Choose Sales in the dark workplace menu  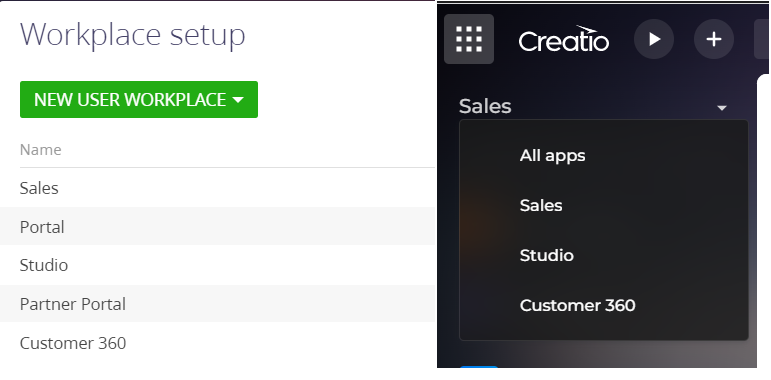[541, 205]
